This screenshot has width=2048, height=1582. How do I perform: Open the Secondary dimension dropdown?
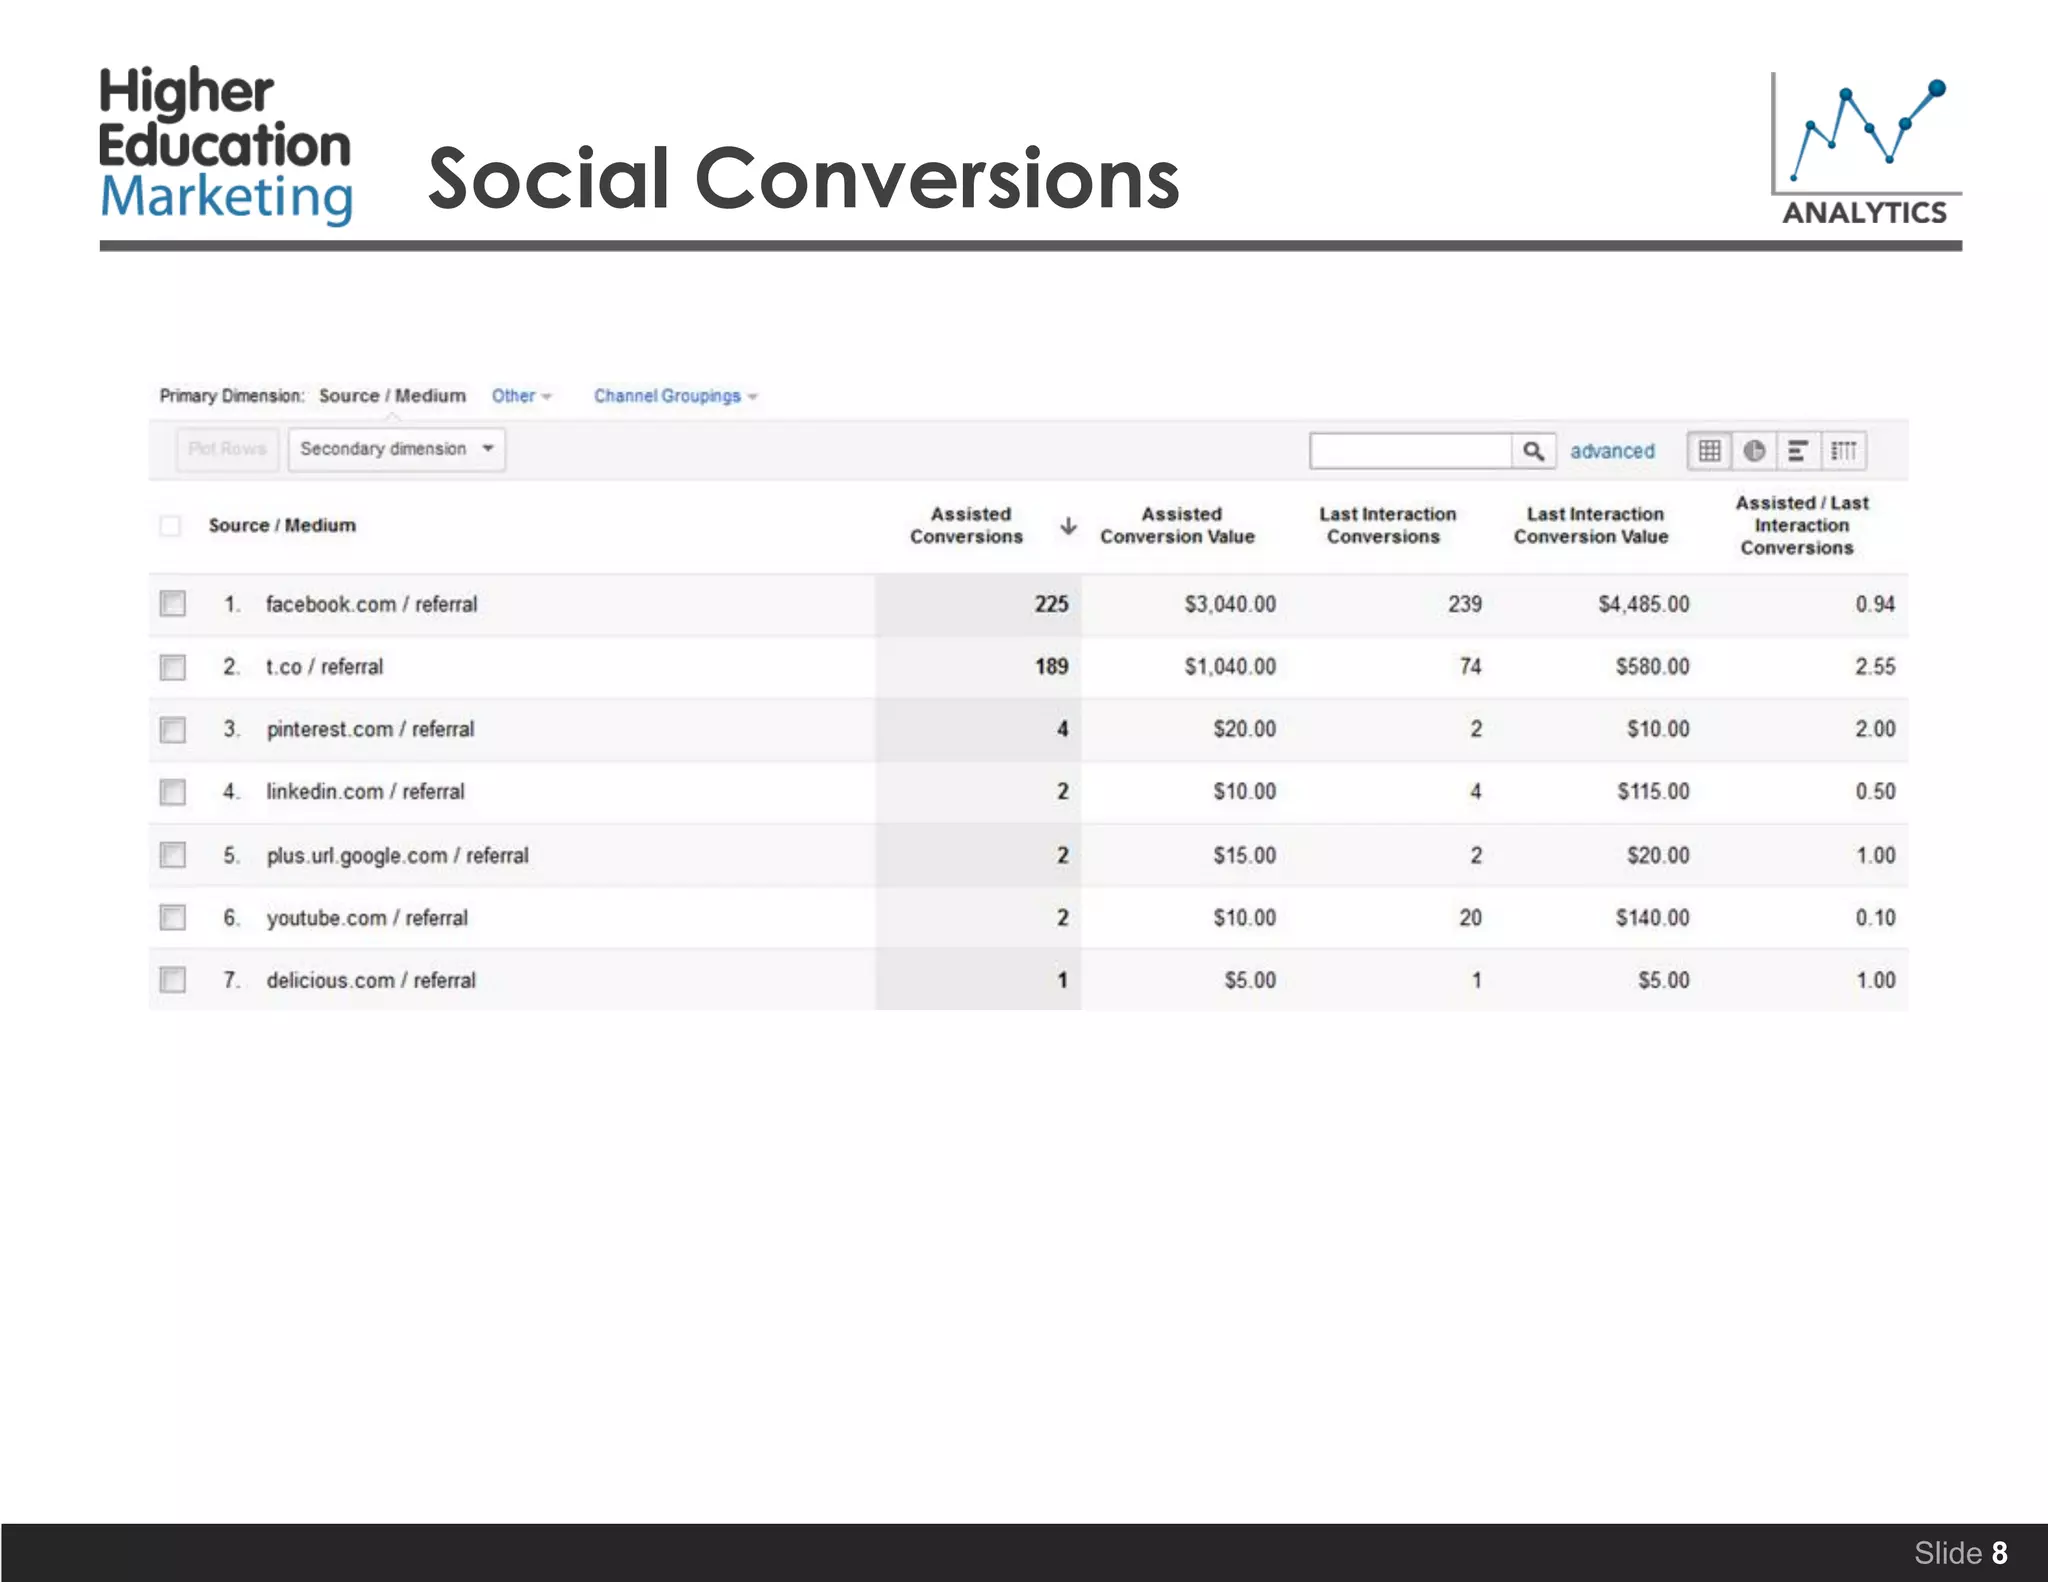click(x=397, y=449)
